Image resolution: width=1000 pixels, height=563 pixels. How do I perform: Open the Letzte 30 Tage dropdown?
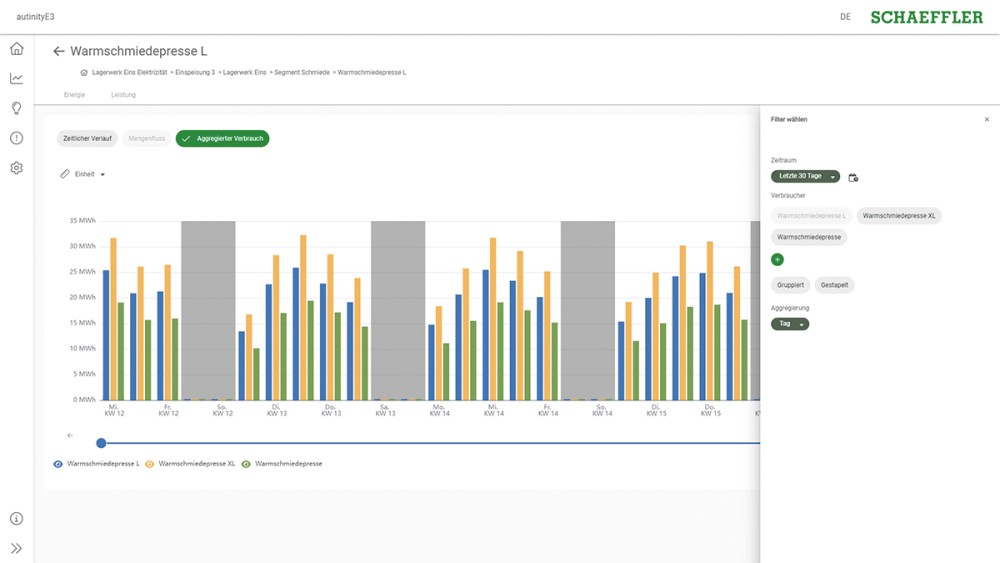tap(805, 176)
